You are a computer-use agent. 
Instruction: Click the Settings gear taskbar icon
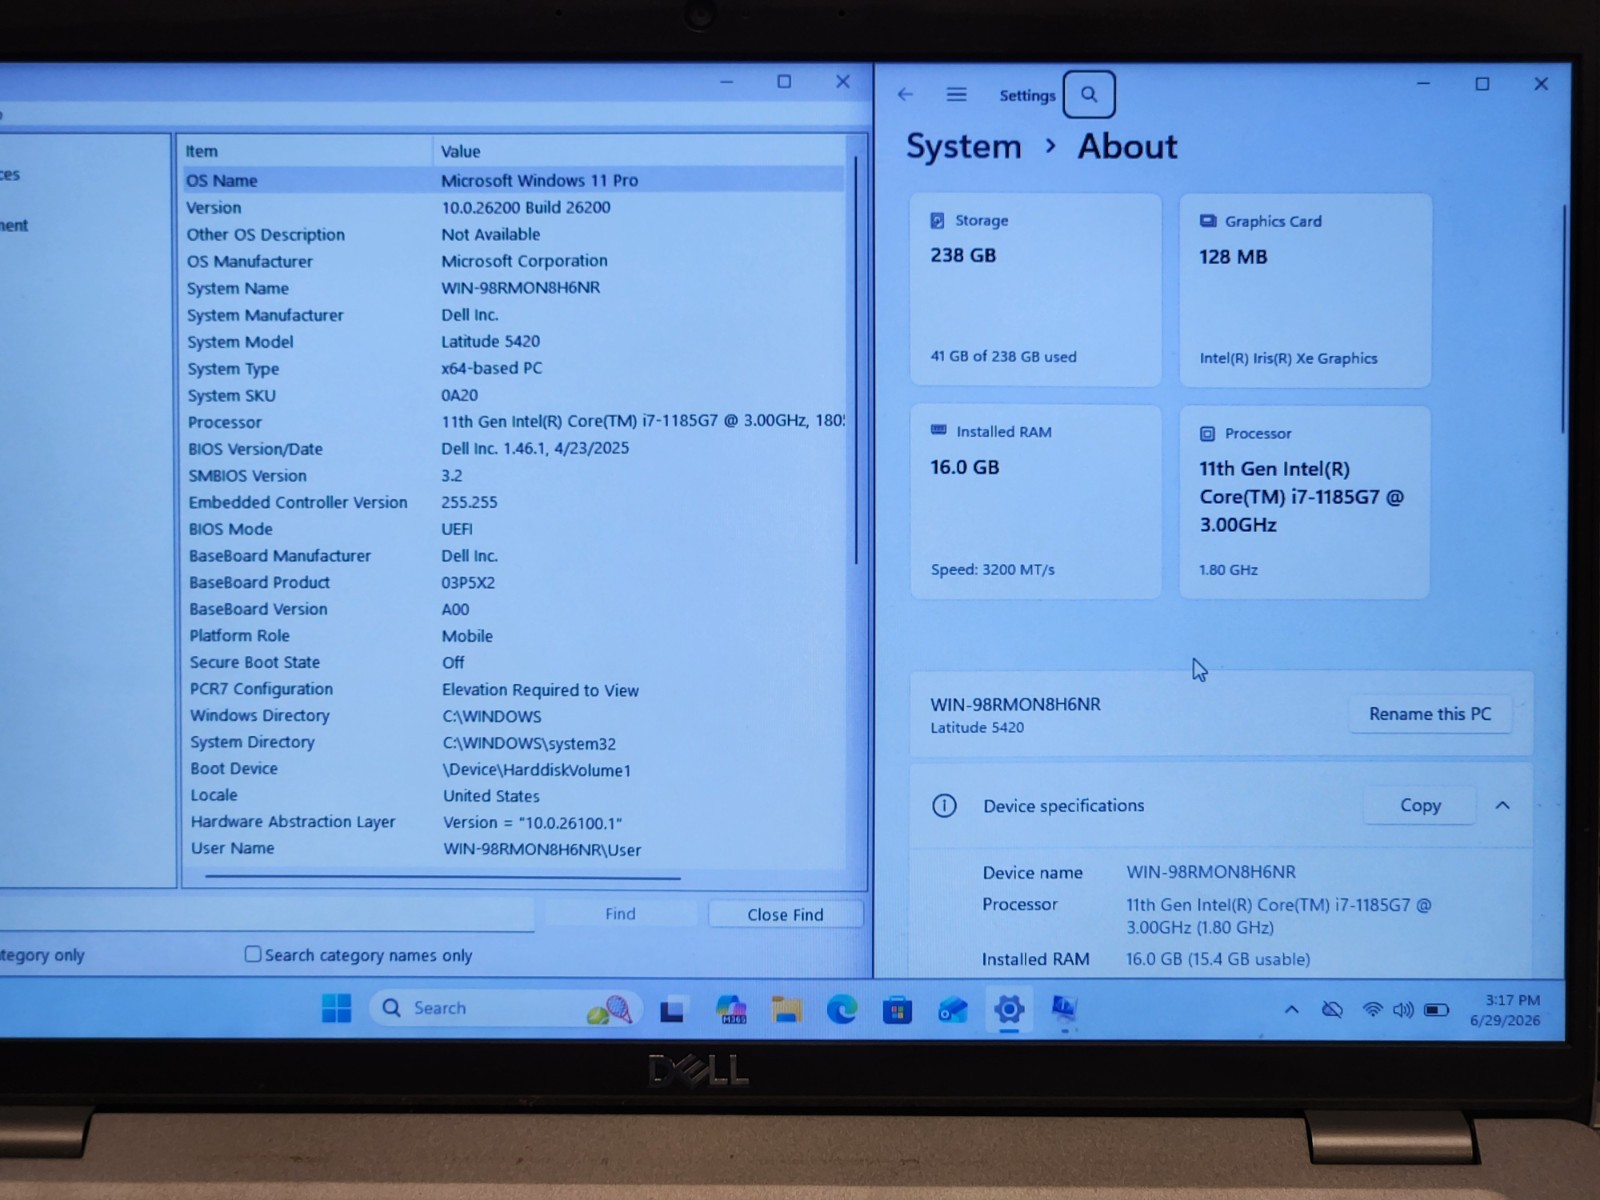click(x=1009, y=1010)
